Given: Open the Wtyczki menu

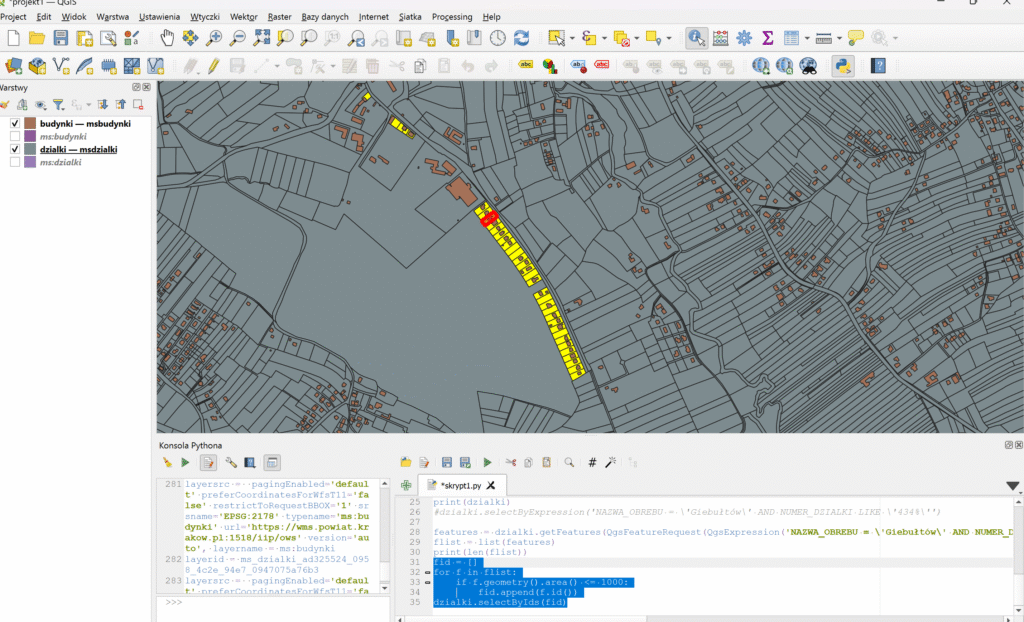Looking at the screenshot, I should (x=204, y=17).
